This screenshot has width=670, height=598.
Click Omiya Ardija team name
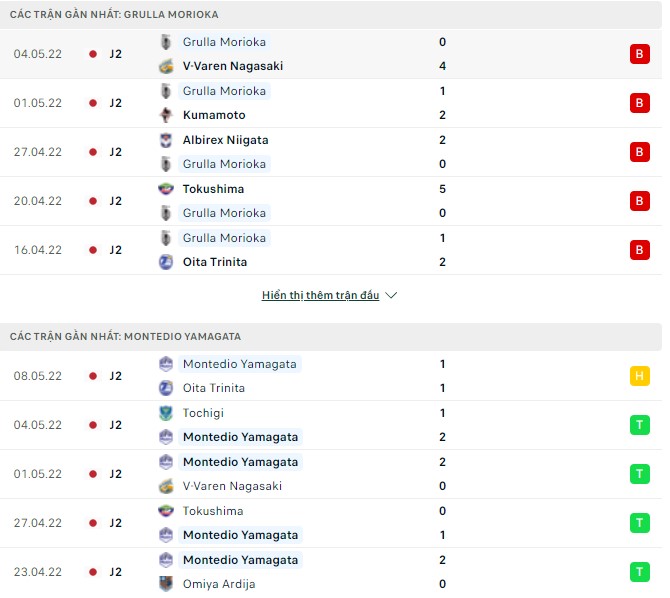coord(218,584)
